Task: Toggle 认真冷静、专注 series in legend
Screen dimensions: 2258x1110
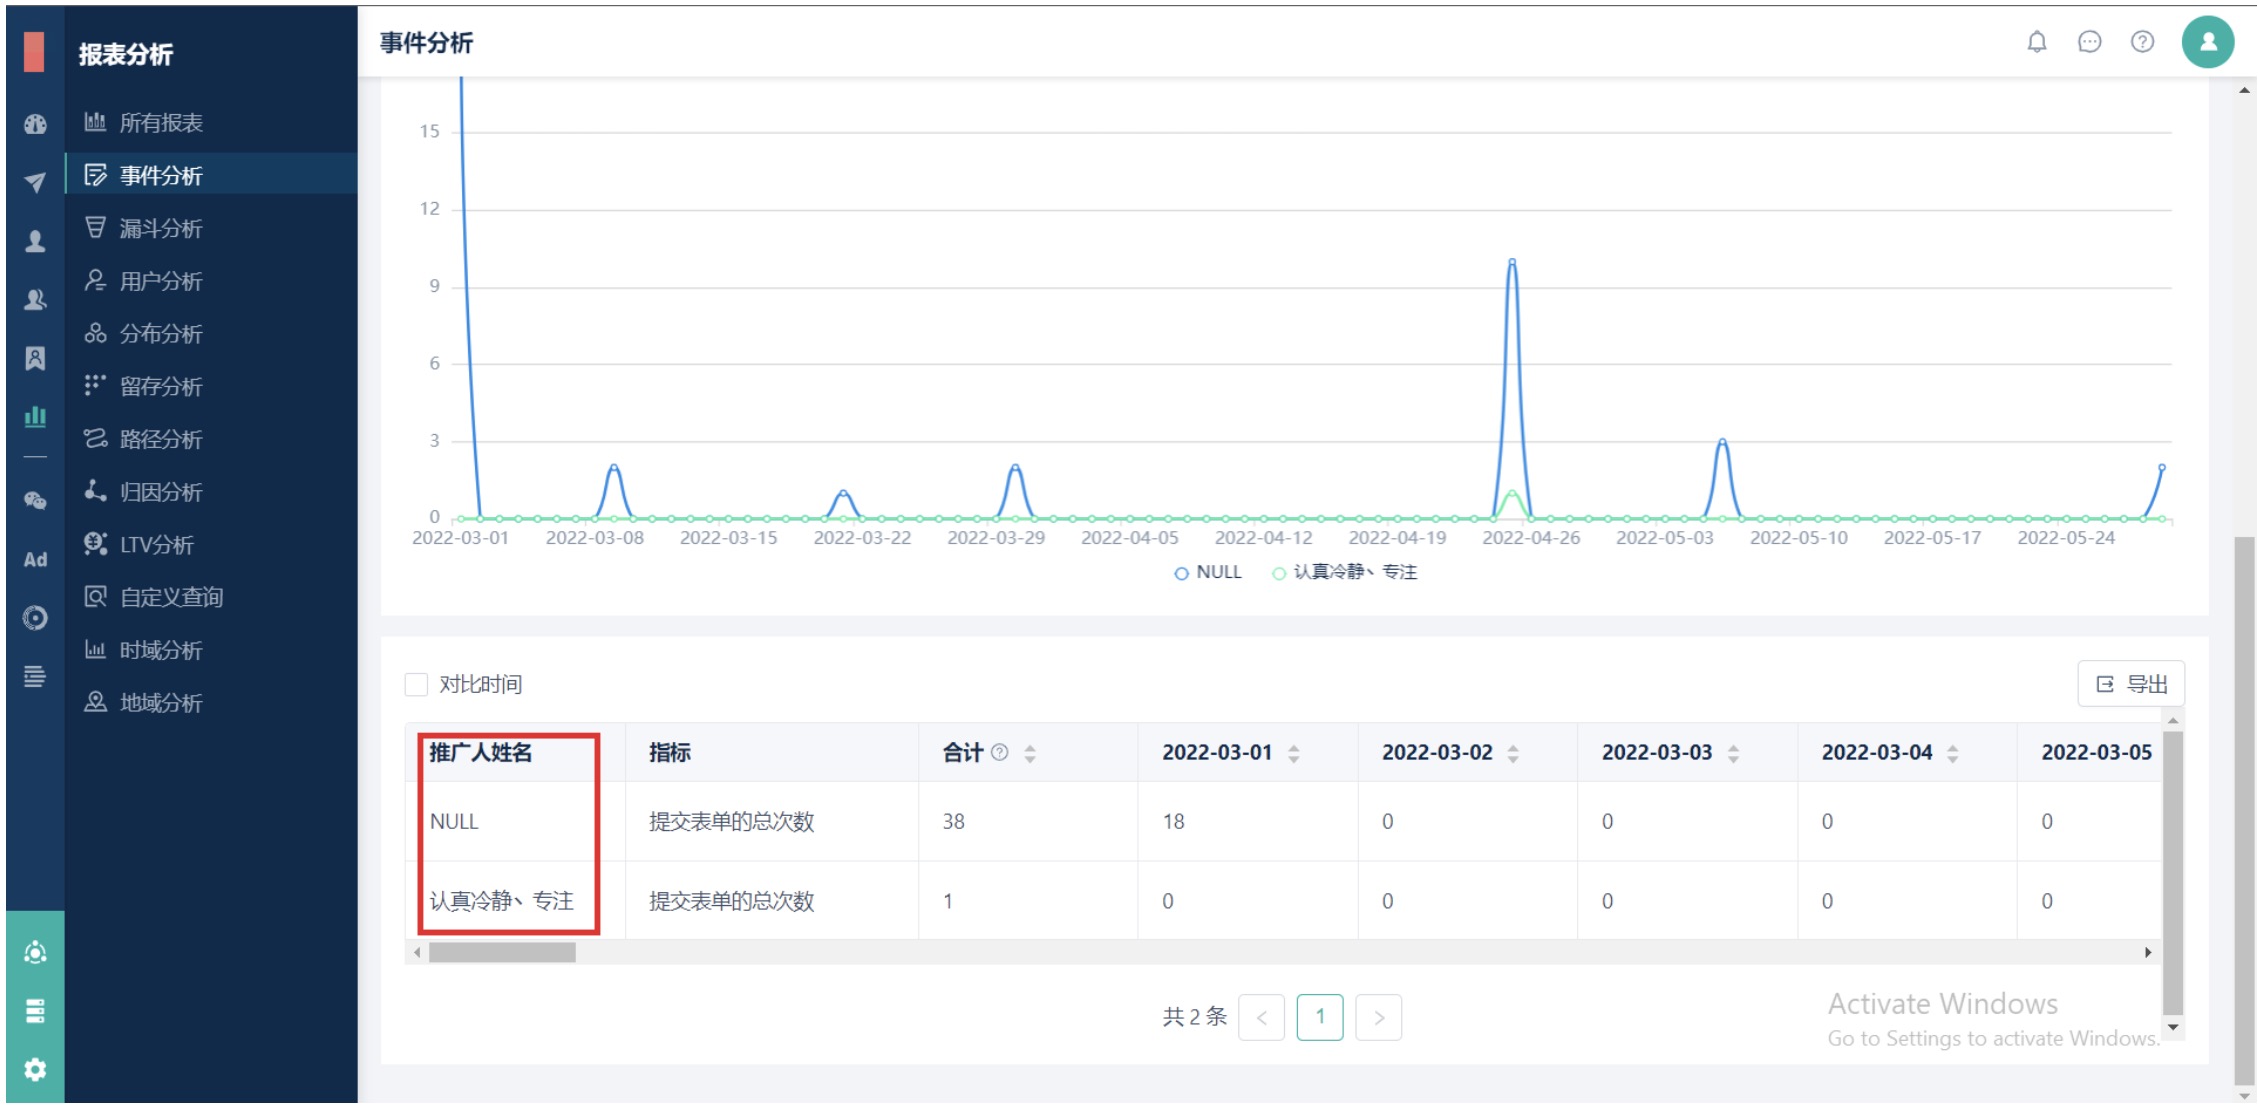Action: [1344, 572]
